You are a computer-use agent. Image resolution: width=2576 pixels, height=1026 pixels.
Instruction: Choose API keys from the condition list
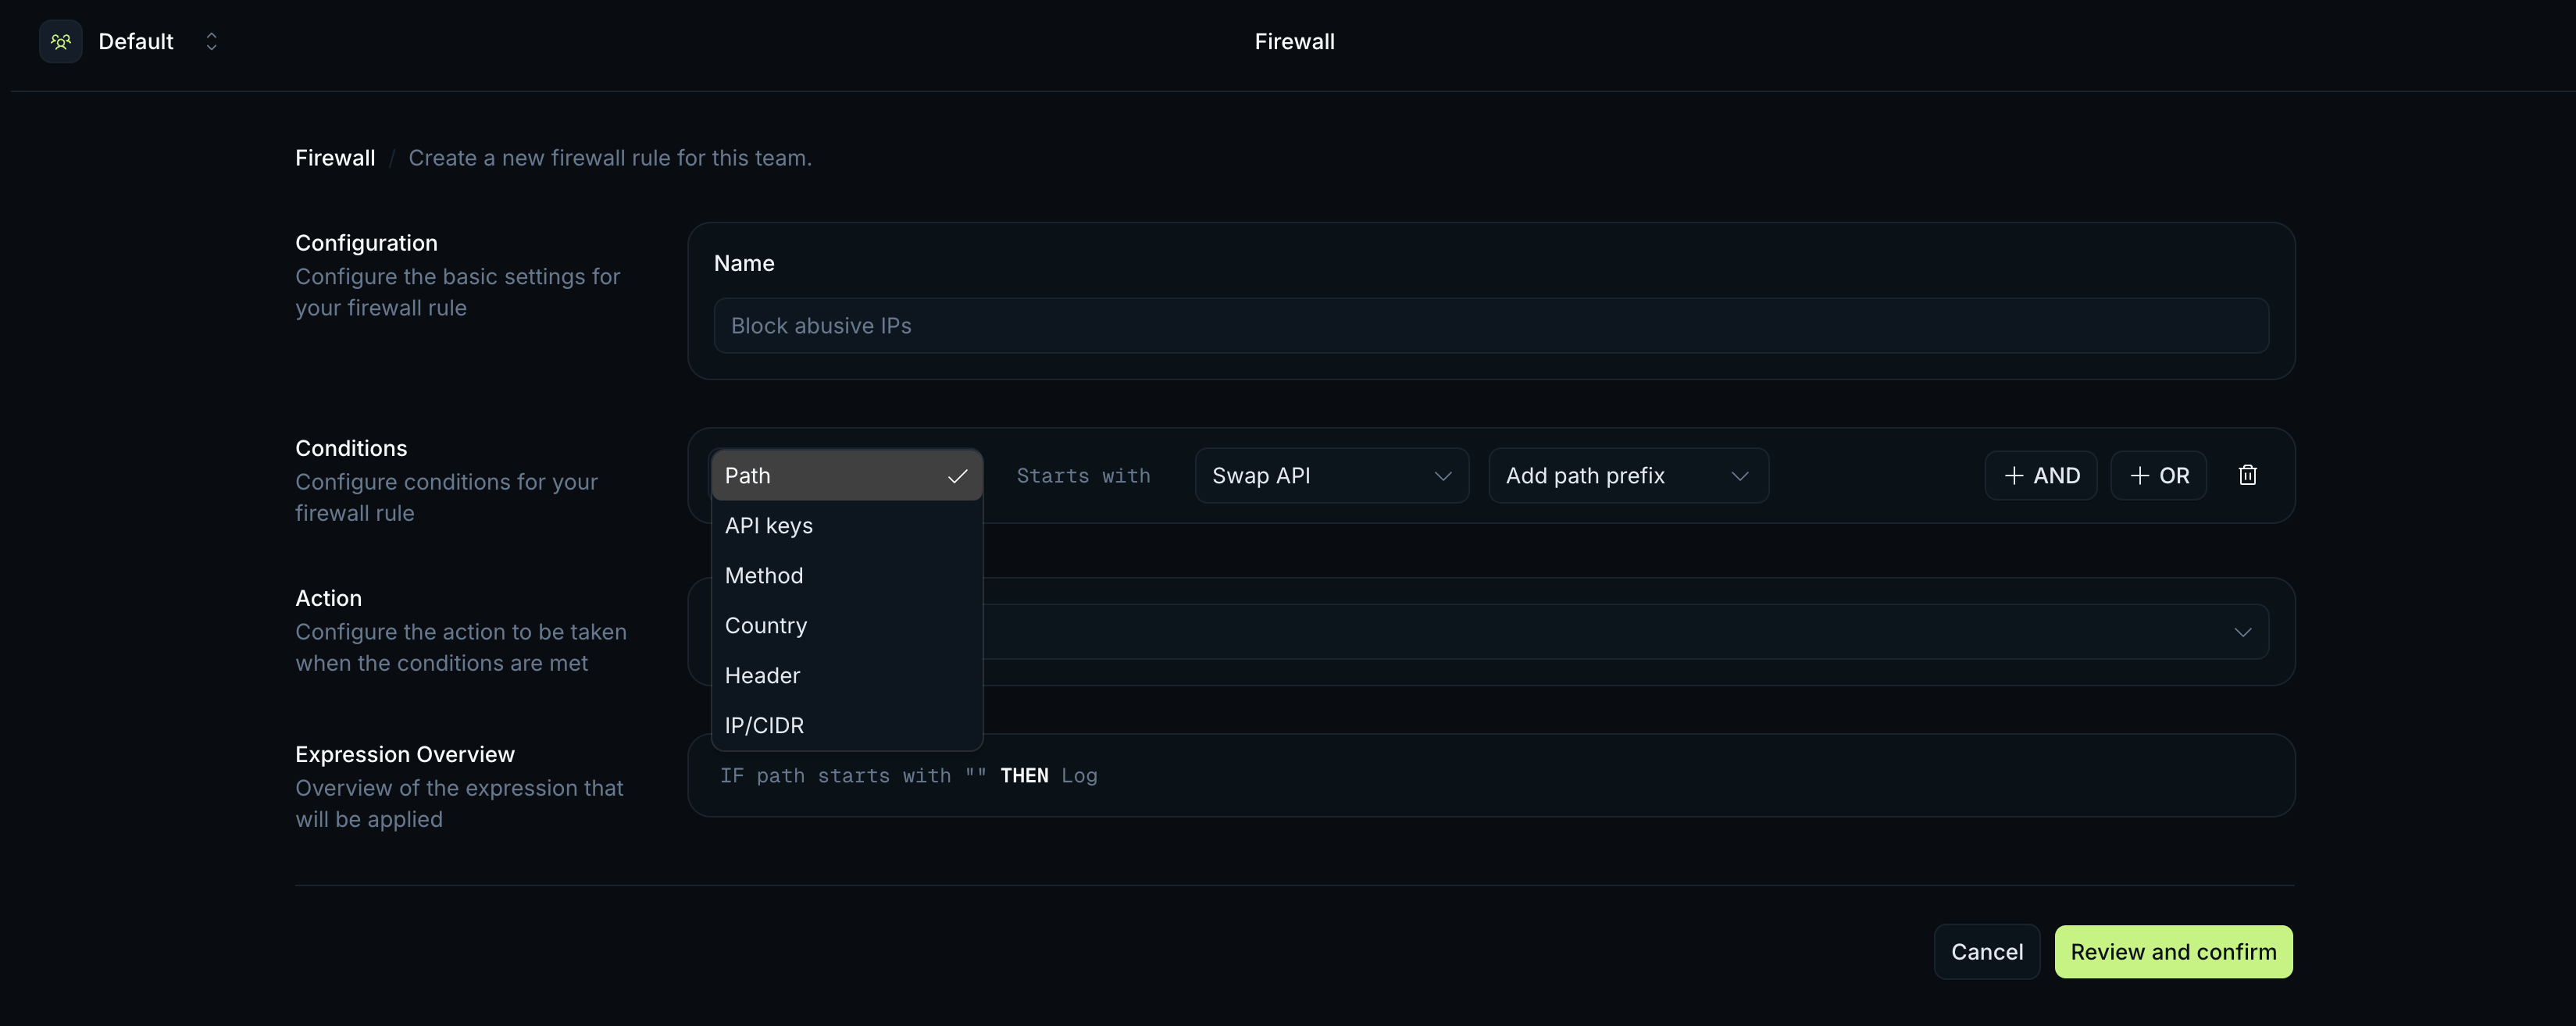[x=846, y=526]
